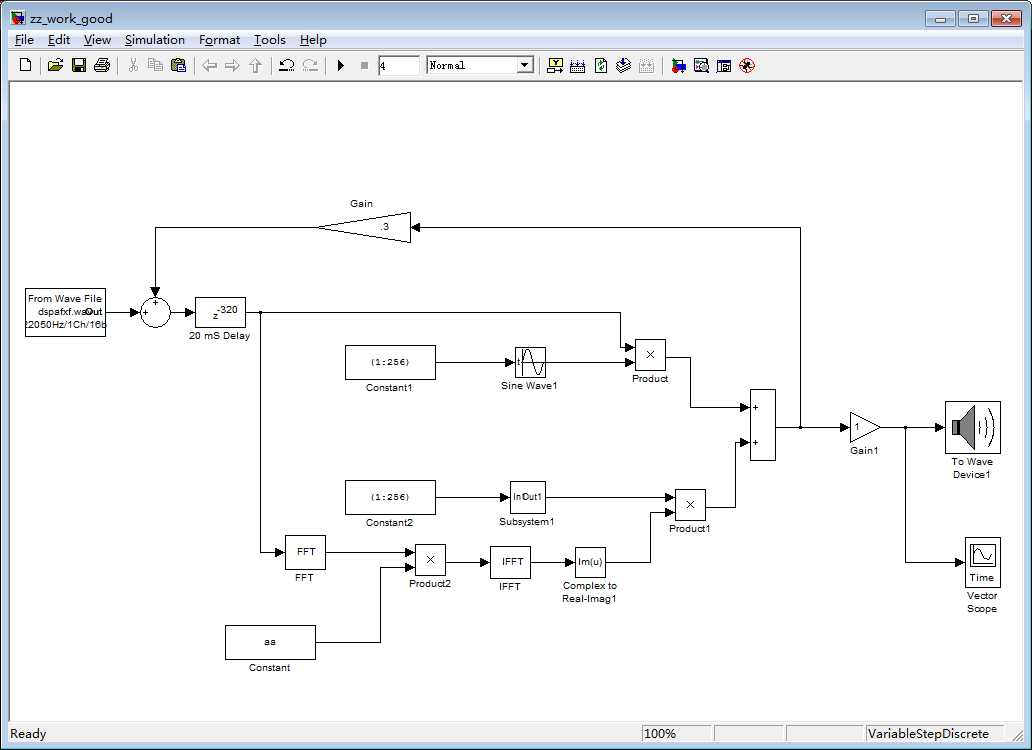Click the Sine Wave1 block label

529,386
